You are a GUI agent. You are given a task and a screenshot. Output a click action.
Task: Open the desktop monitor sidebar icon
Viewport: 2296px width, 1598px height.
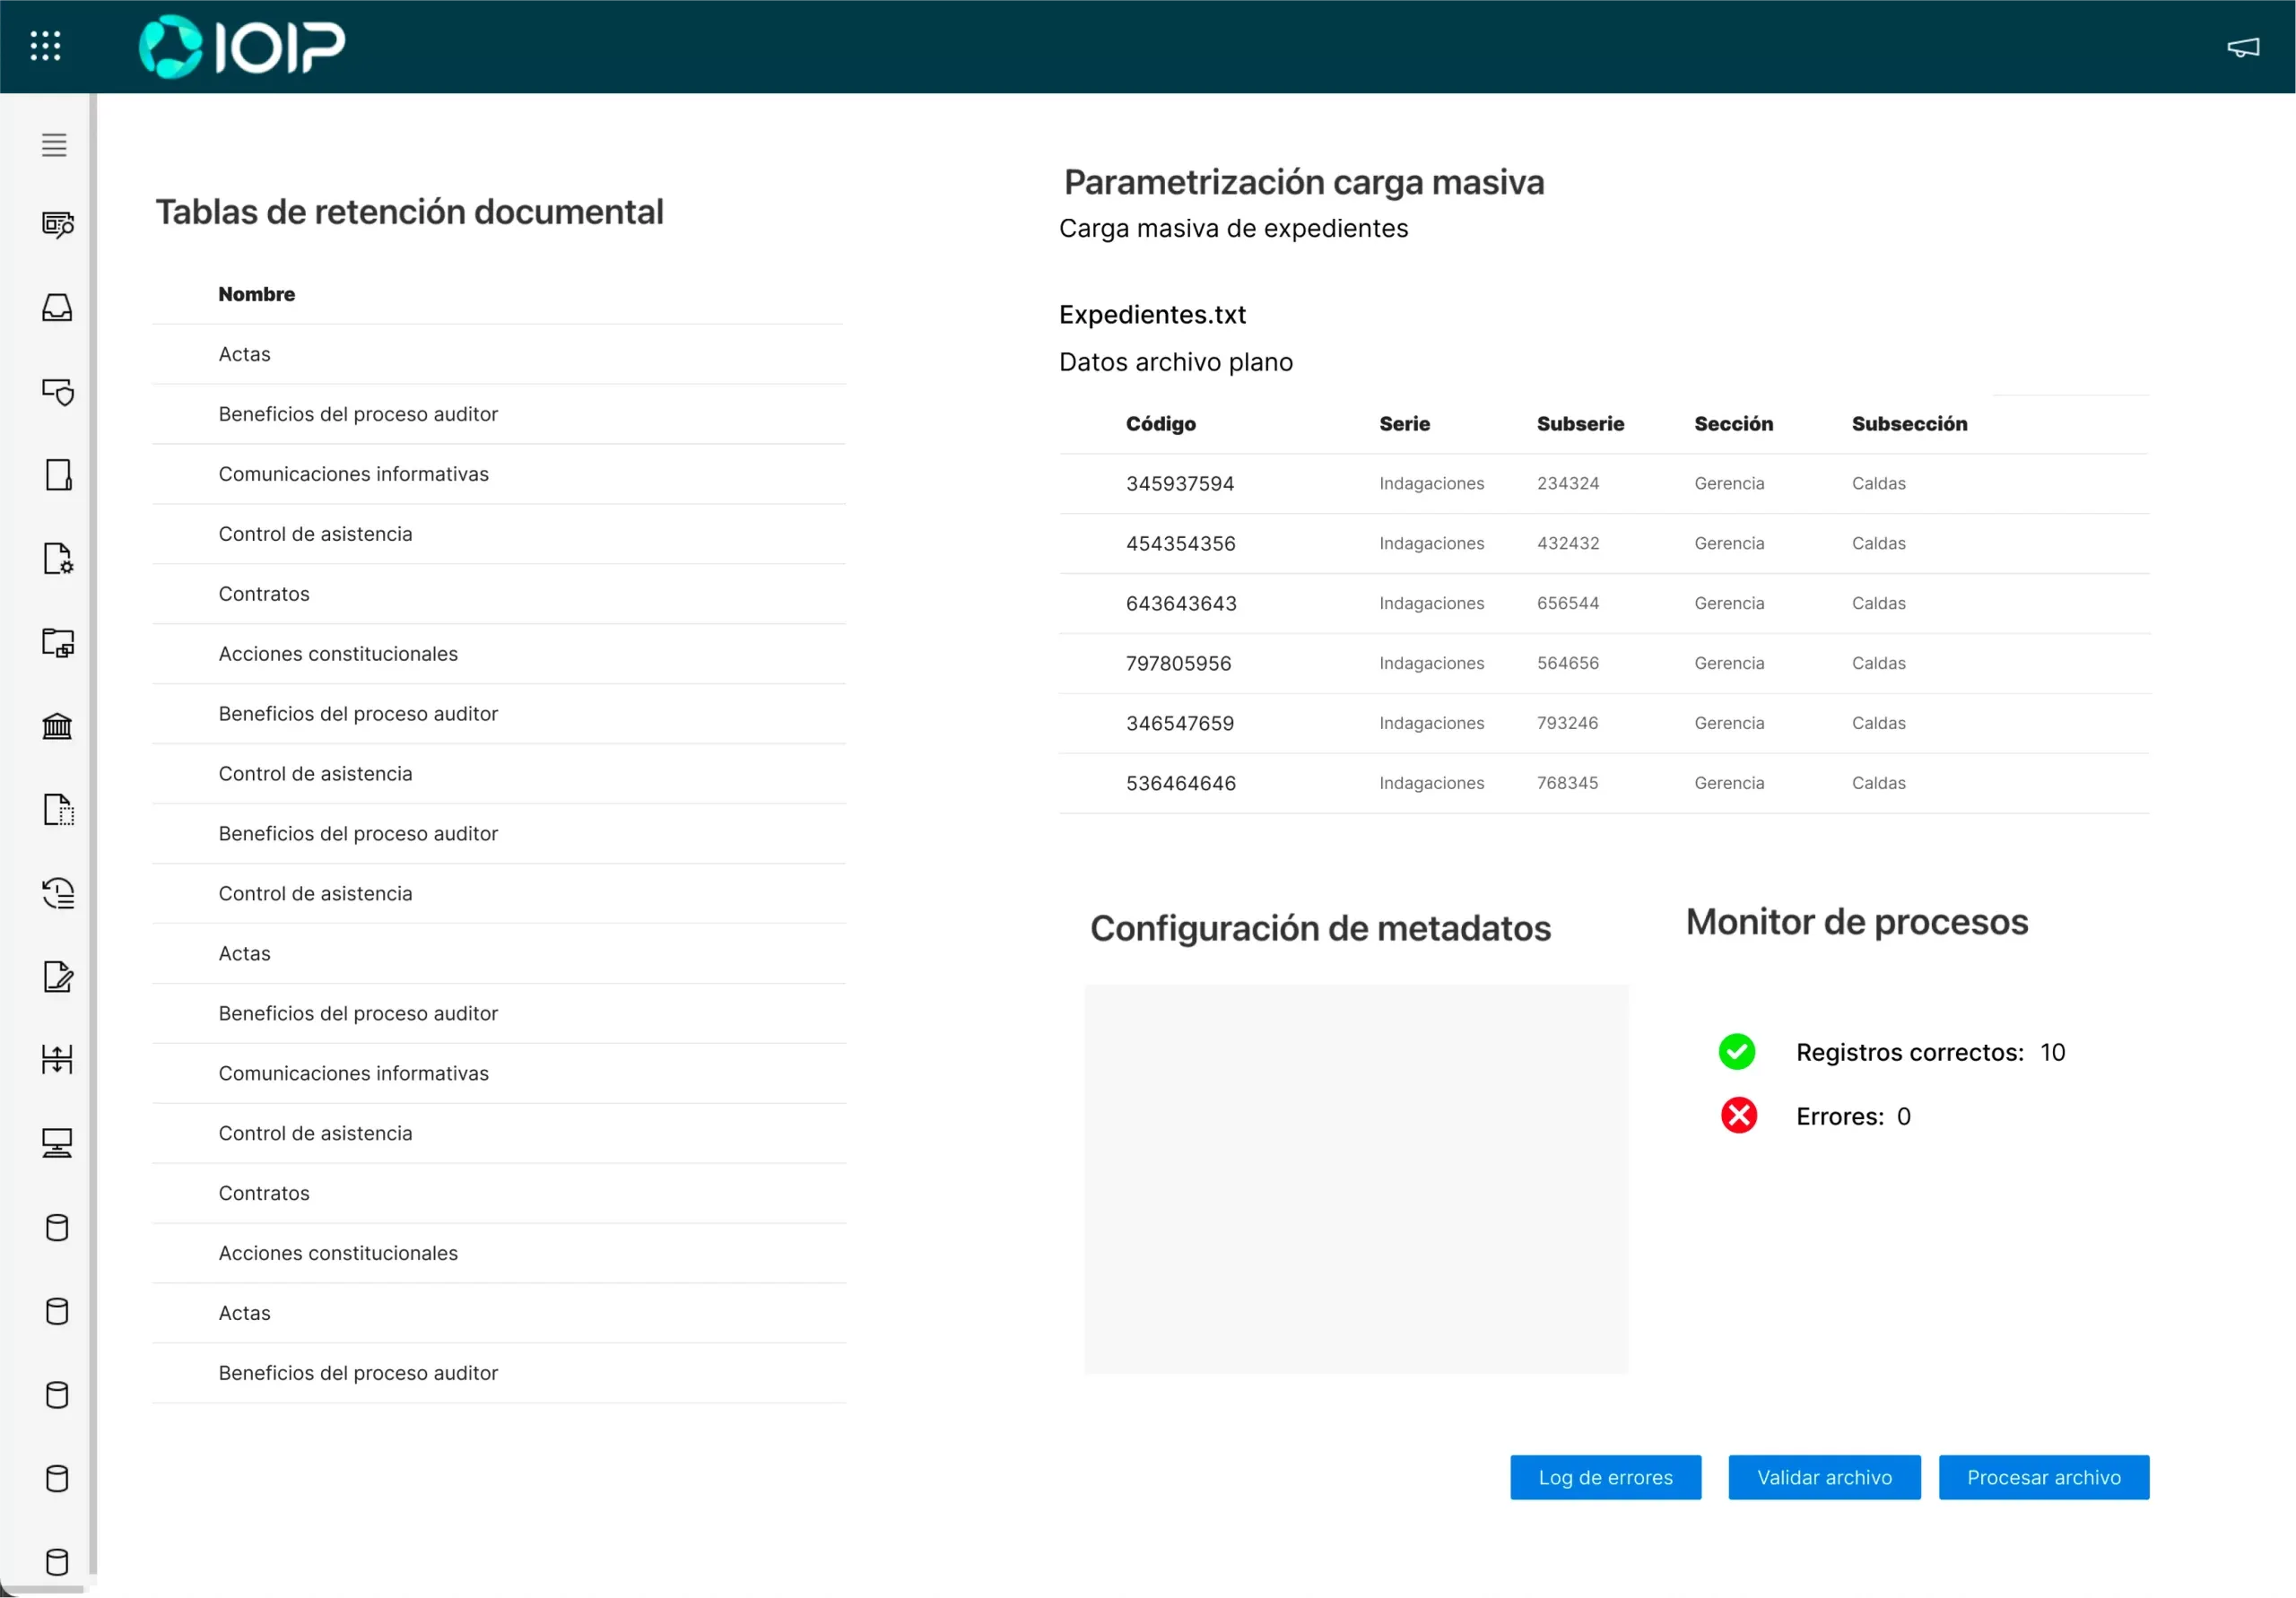click(57, 1143)
